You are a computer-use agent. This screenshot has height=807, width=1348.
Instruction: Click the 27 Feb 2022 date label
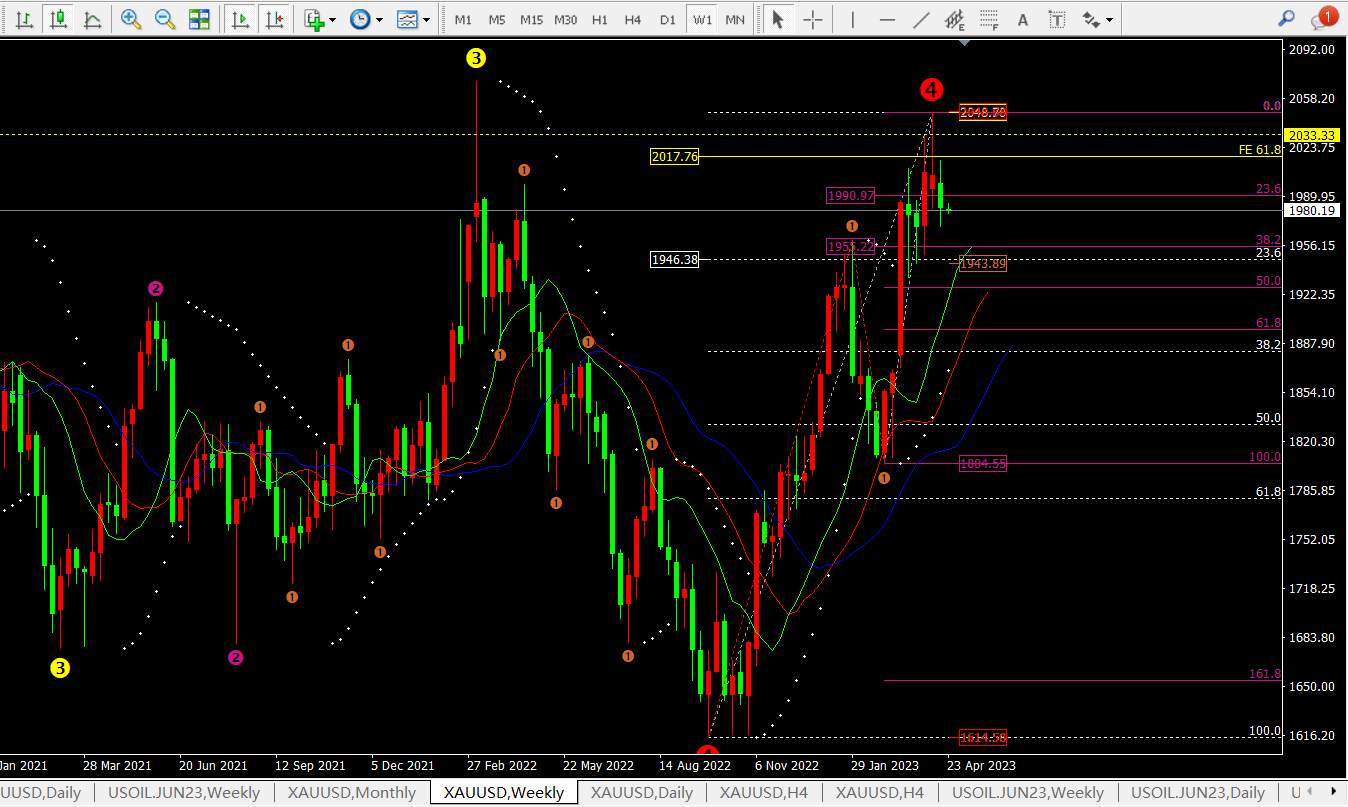coord(503,766)
